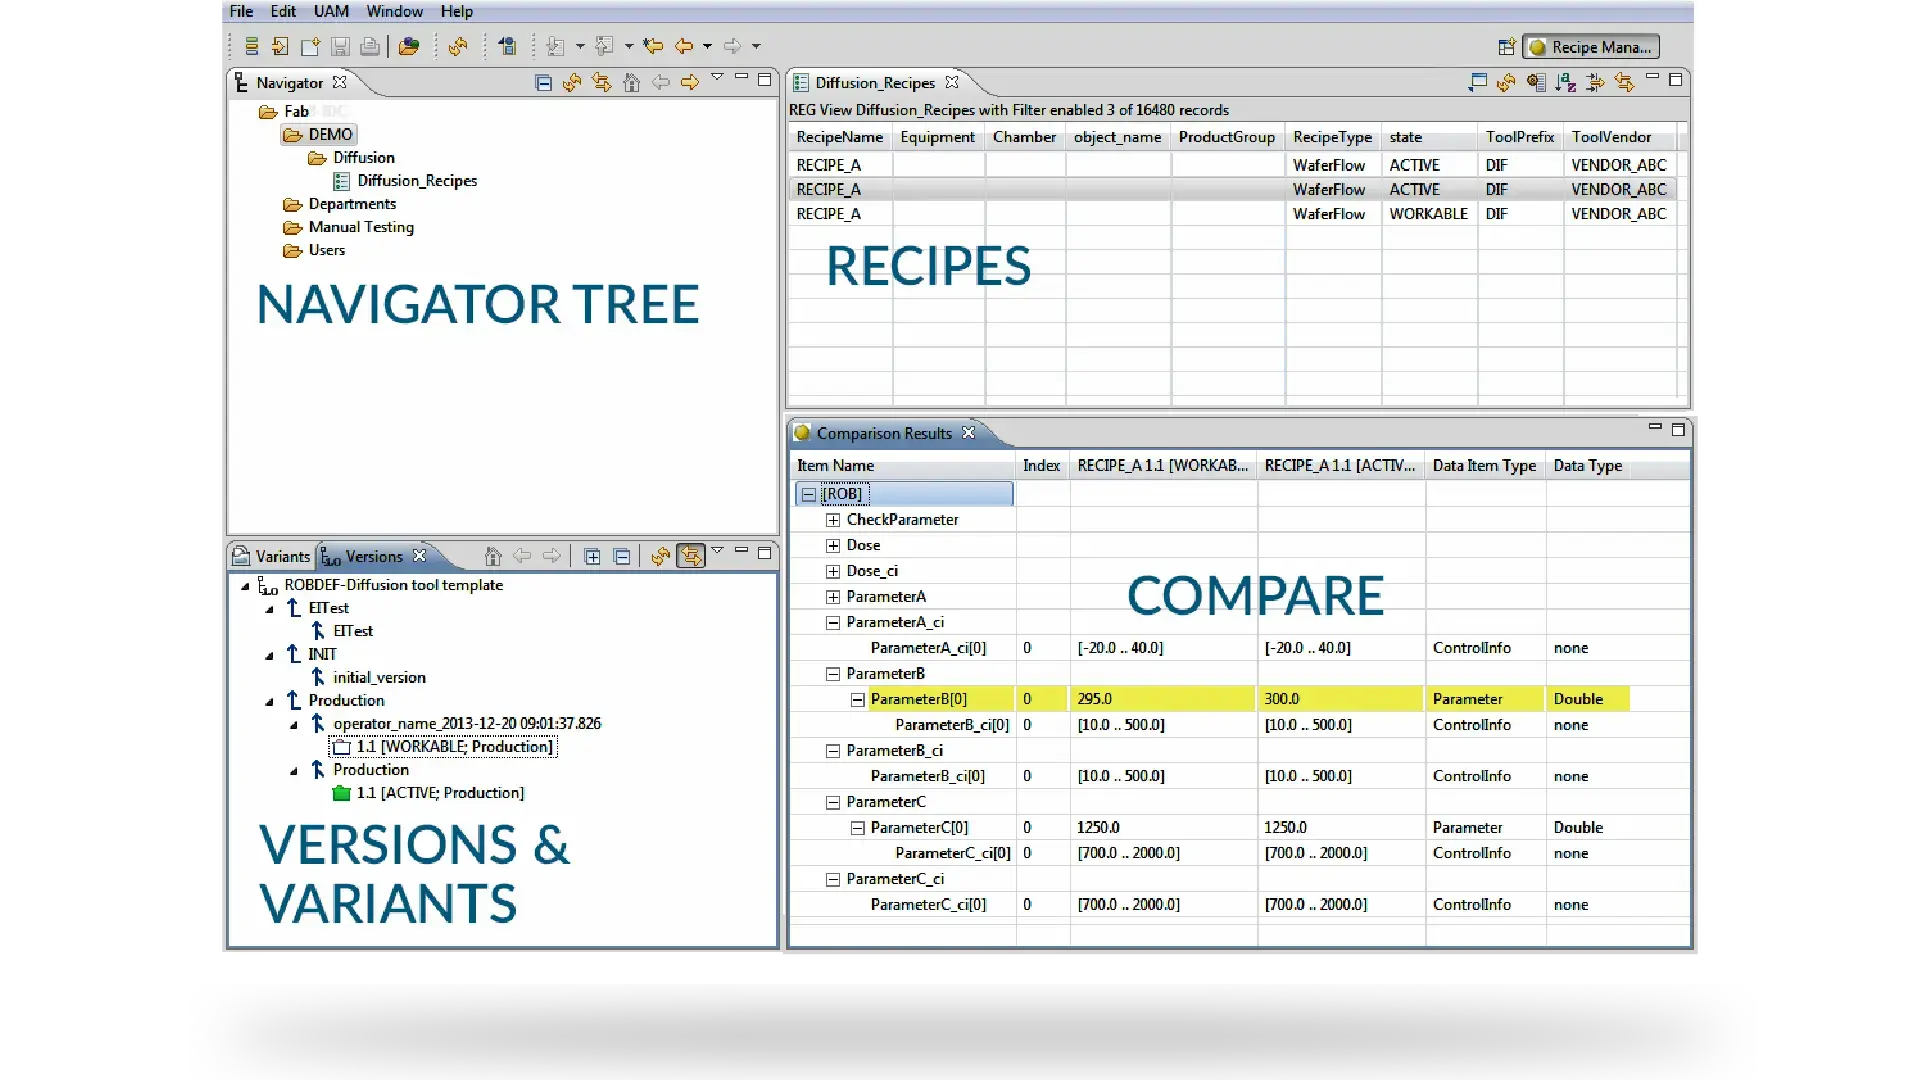Click the Recipe Manager perspective button

point(1591,47)
